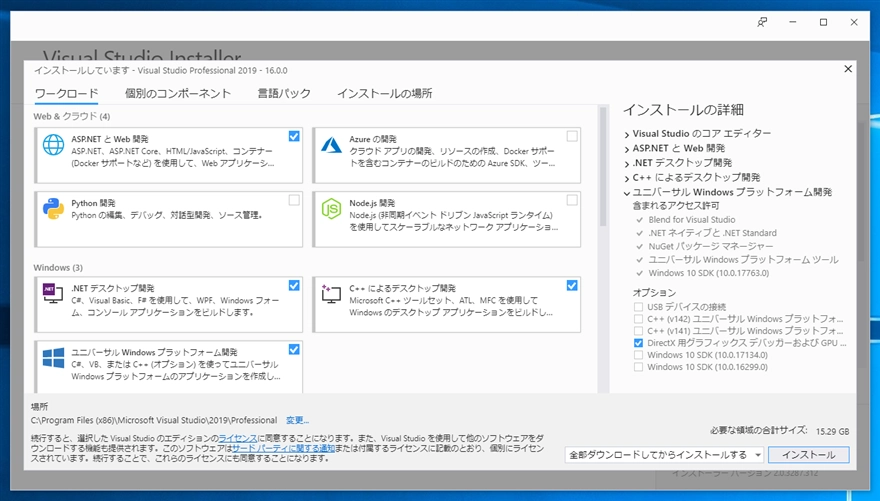The image size is (880, 501).
Task: Click the 15.29 GB total size value
Action: tap(832, 431)
